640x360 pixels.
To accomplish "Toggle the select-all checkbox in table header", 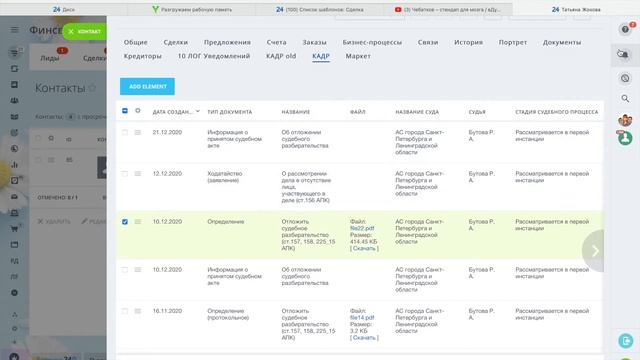I will click(125, 111).
